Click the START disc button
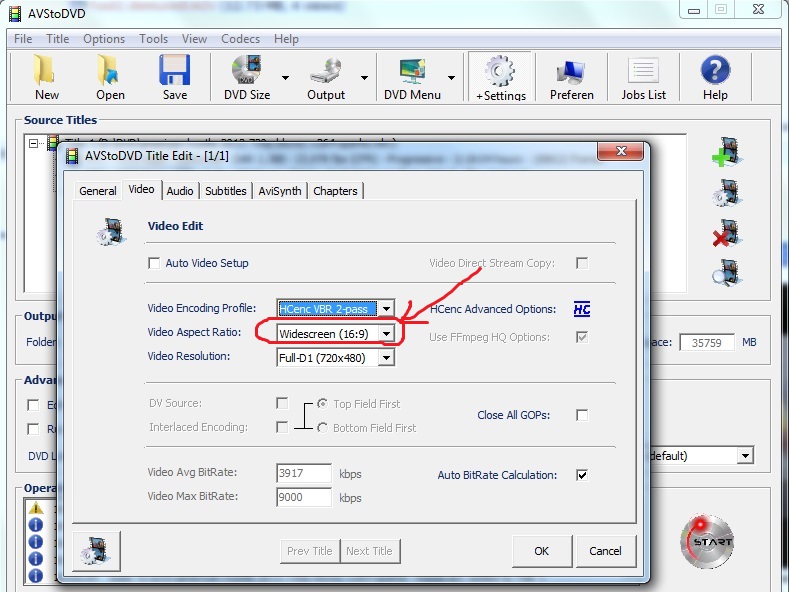 [x=707, y=541]
